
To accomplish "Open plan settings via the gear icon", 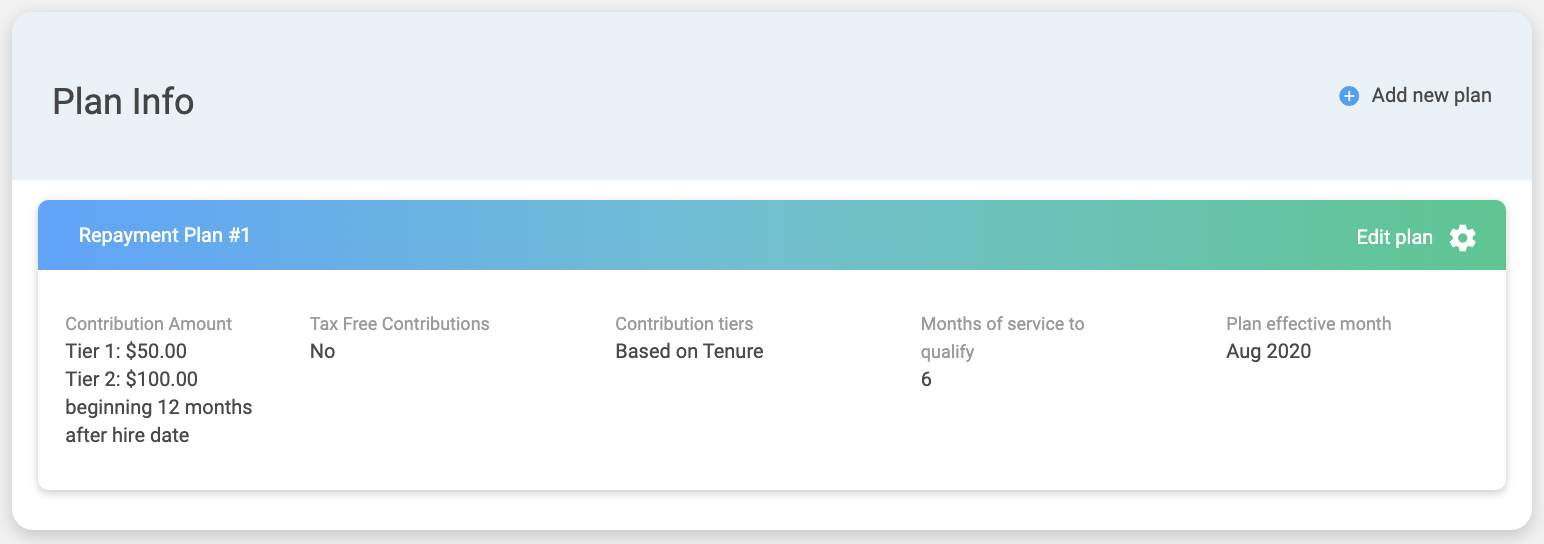I will point(1462,237).
